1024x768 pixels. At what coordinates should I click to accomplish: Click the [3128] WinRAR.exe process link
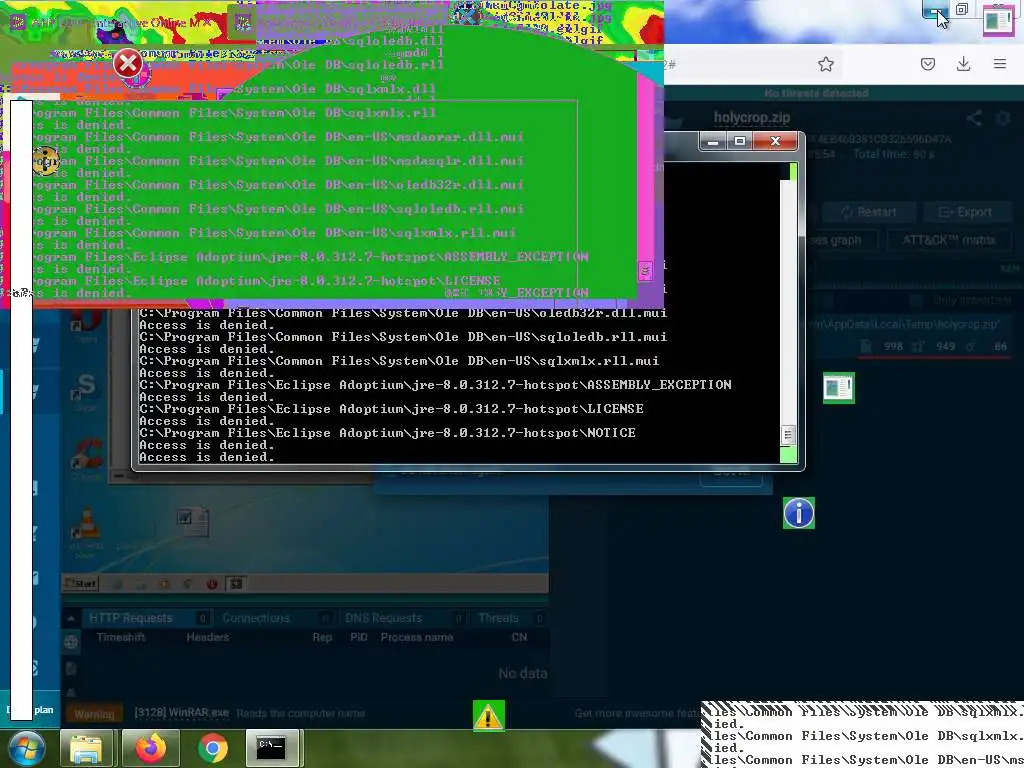(x=182, y=712)
